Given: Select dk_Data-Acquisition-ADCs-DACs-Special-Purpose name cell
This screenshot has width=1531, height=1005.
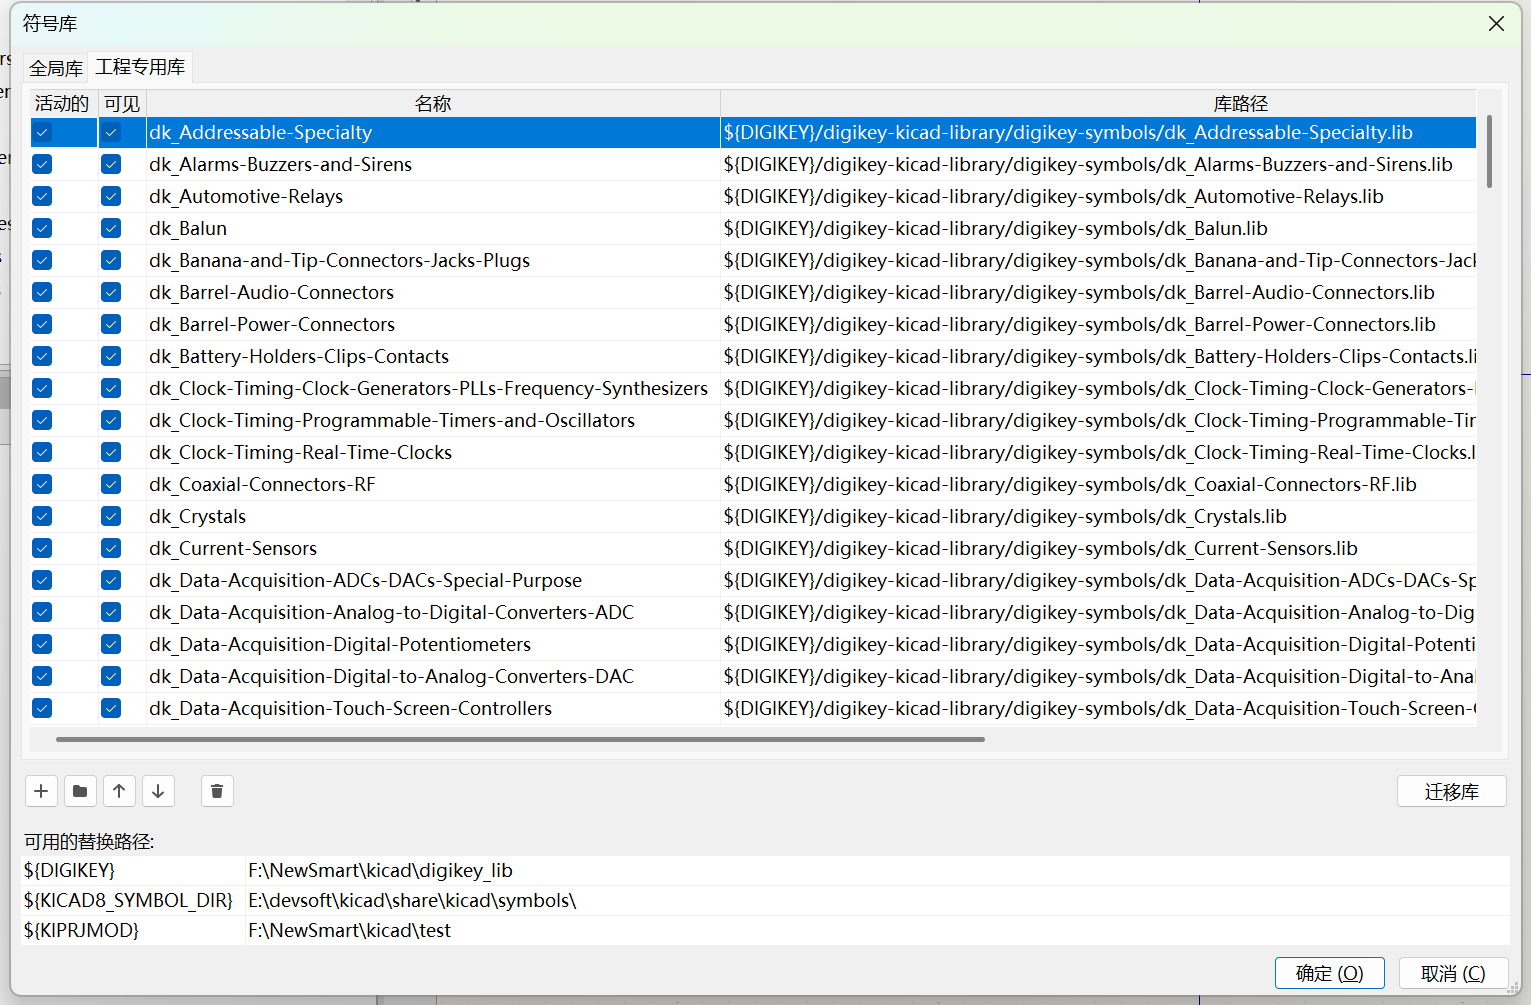Looking at the screenshot, I should tap(433, 580).
